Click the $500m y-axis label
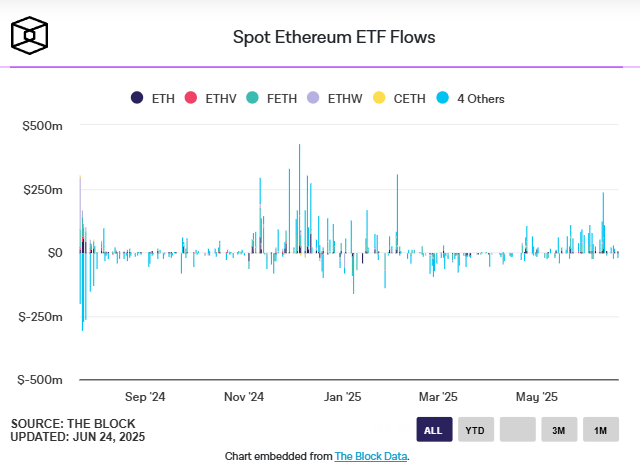The height and width of the screenshot is (468, 640). [43, 126]
